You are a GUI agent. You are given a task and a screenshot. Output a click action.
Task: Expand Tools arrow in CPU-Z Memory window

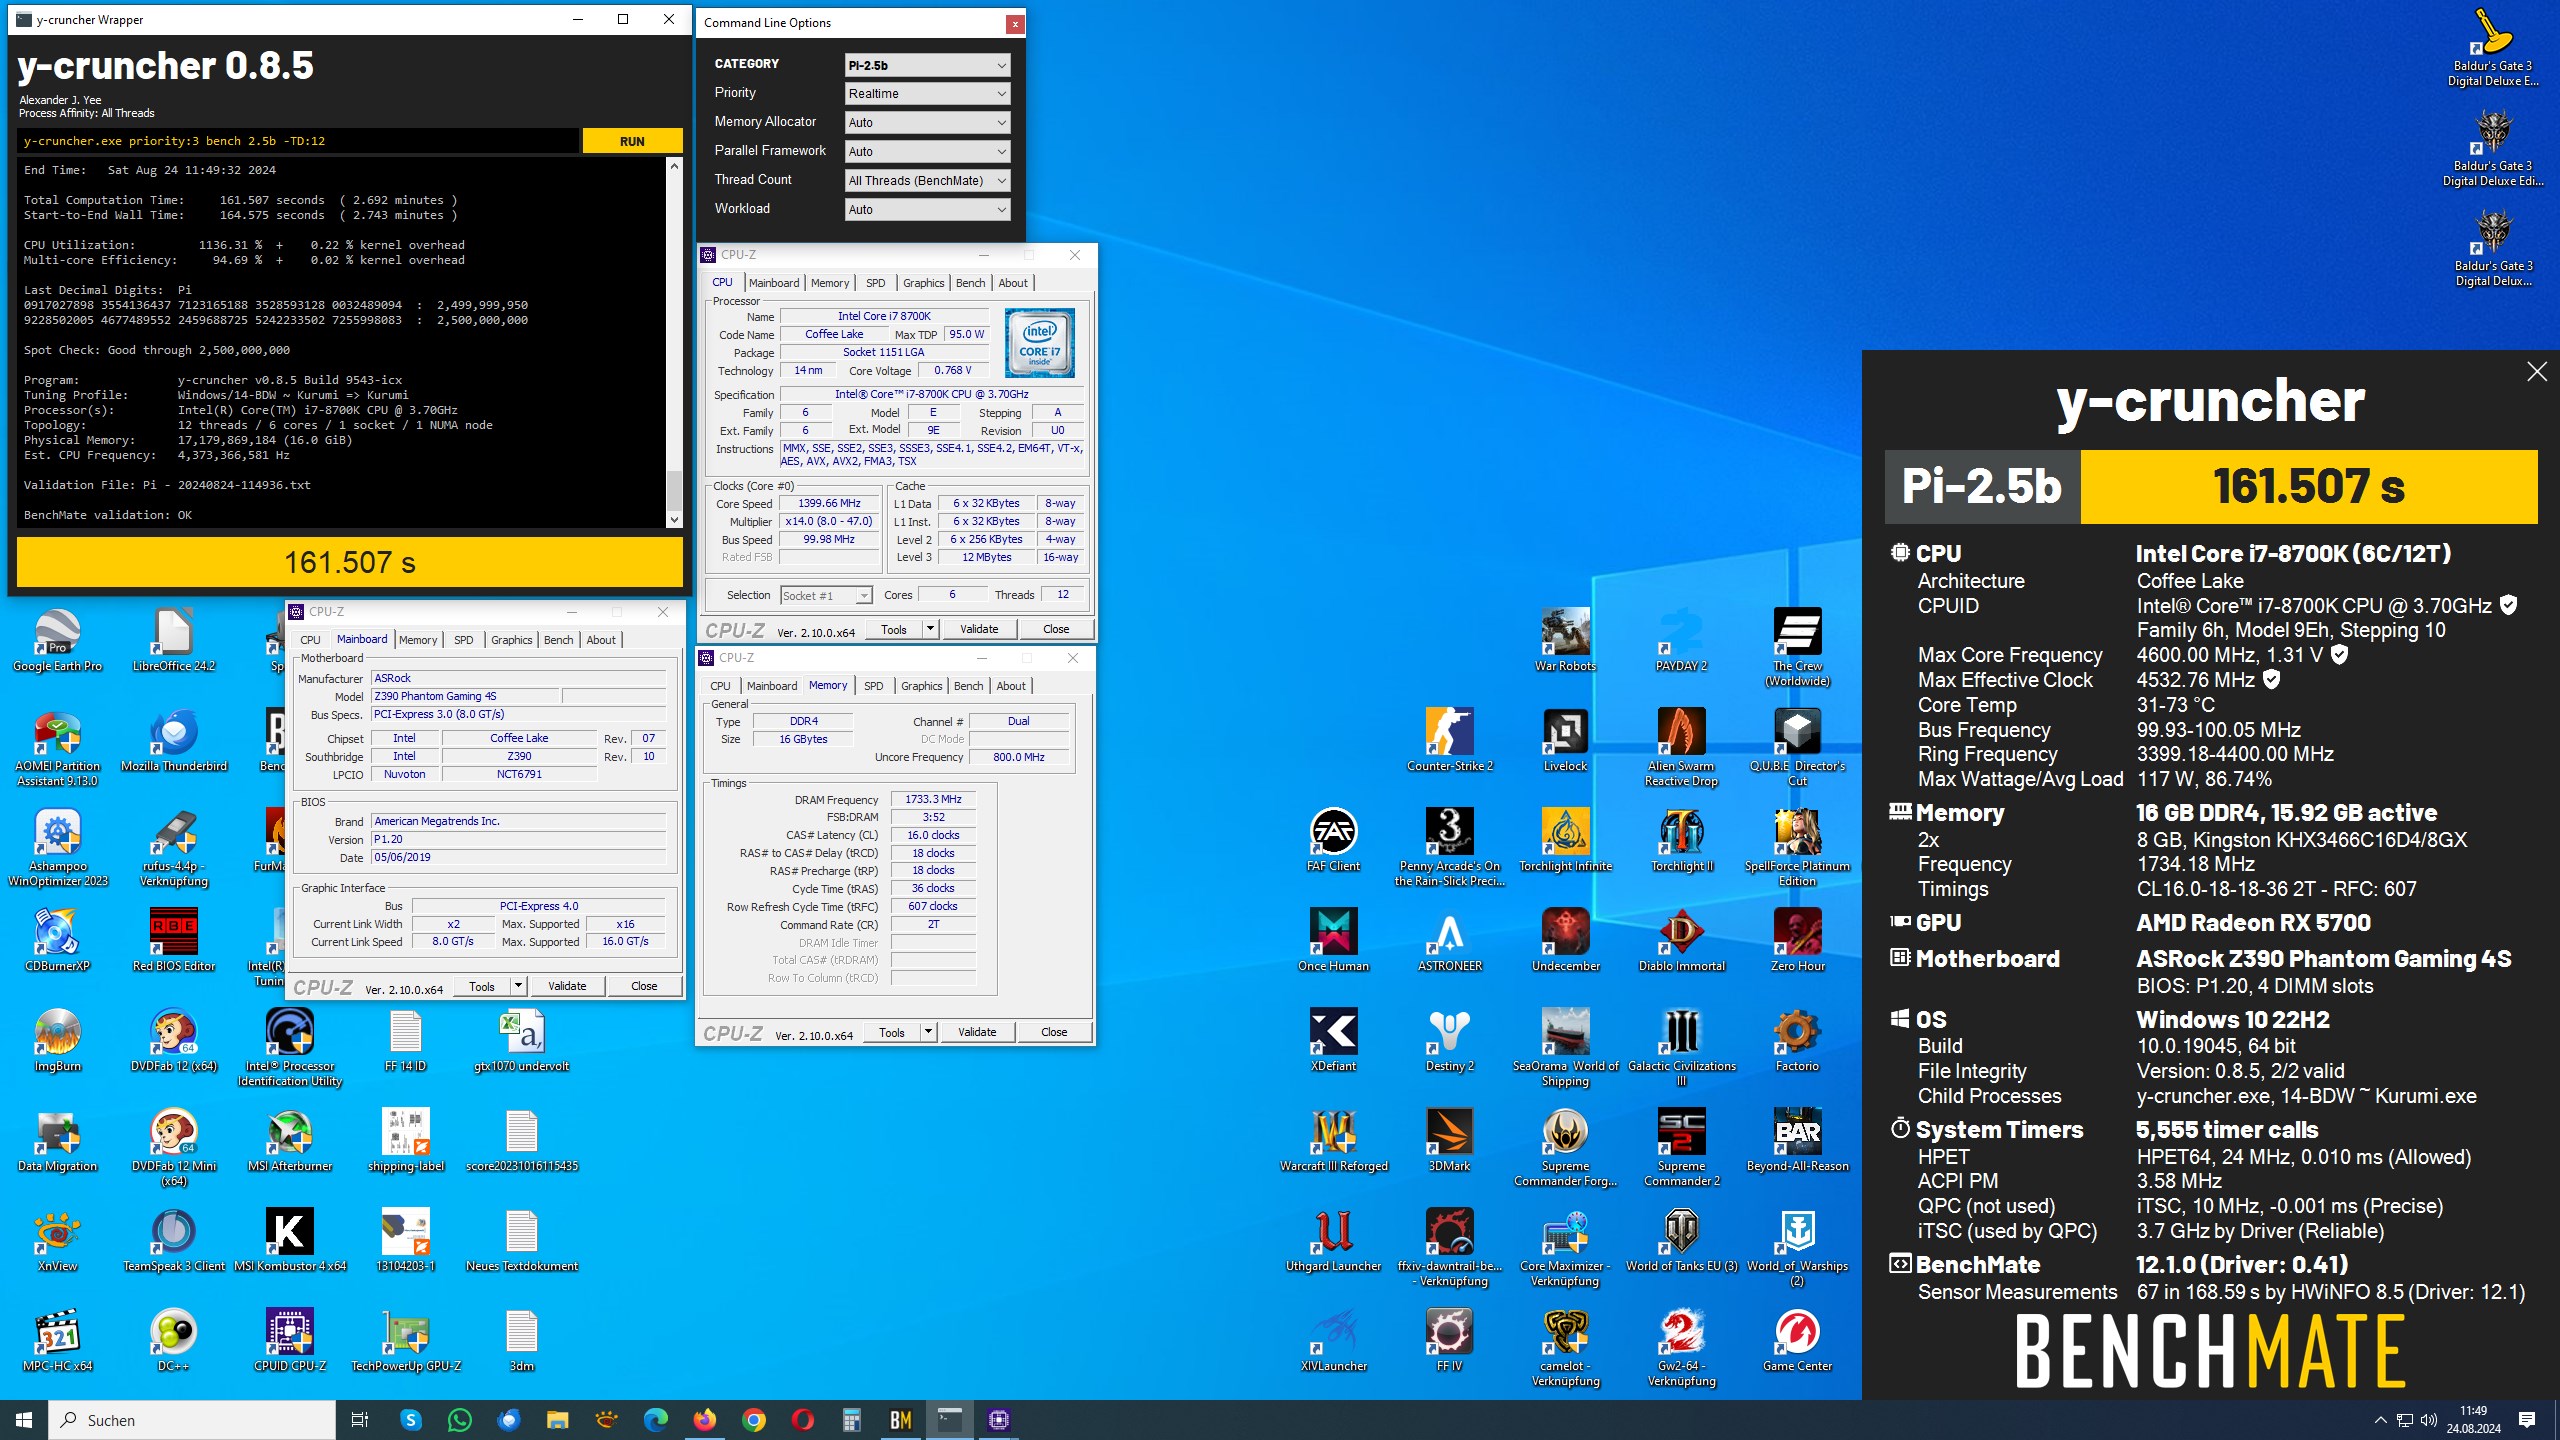coord(928,1032)
